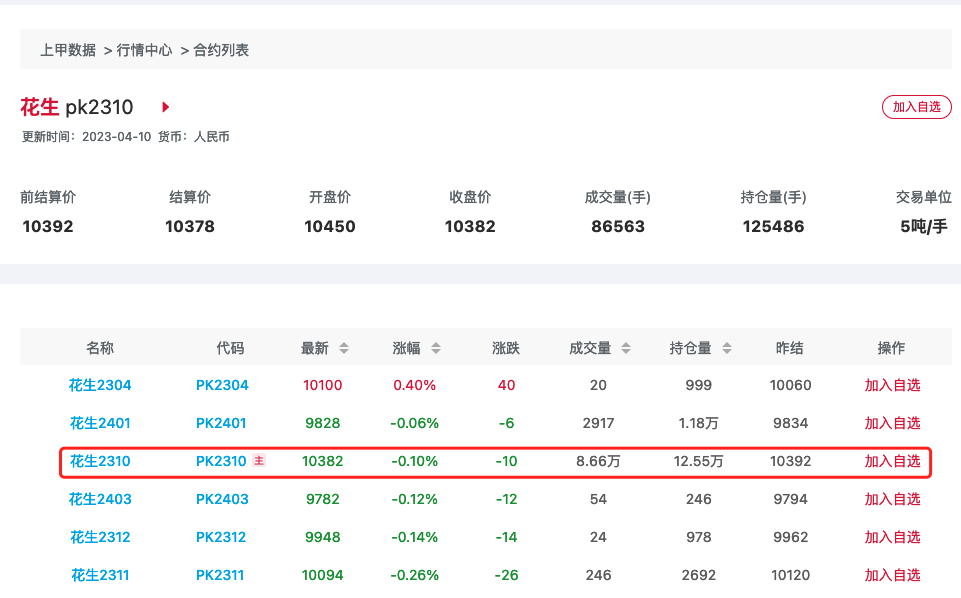Sort table by 成交量 column arrows

(x=626, y=349)
